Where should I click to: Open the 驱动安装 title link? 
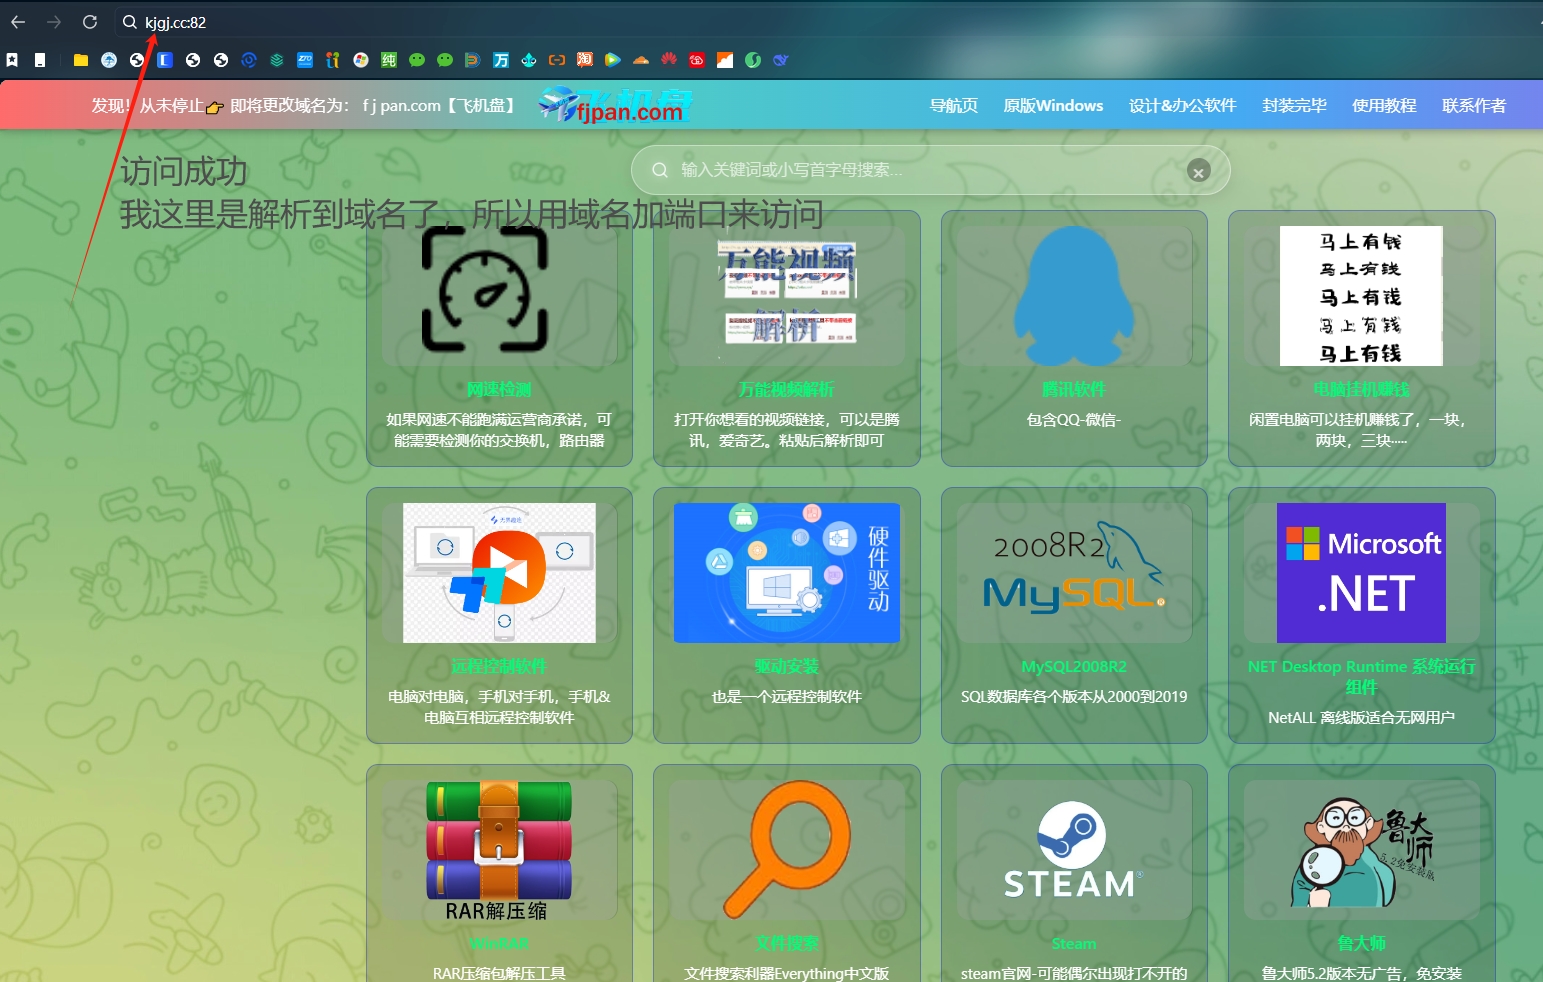tap(787, 666)
